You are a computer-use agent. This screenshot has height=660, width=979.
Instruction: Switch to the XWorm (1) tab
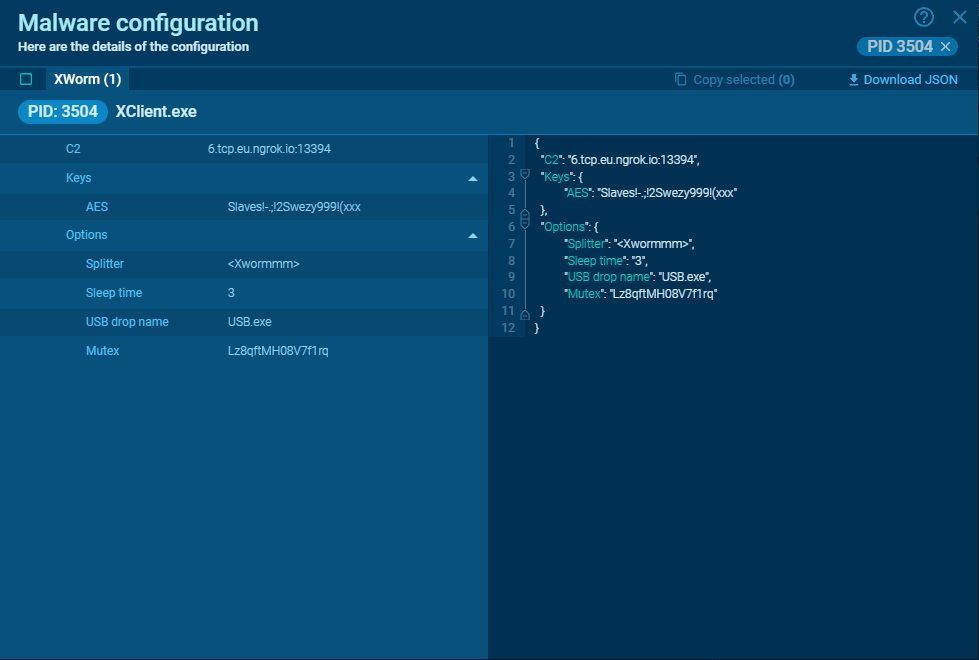pos(87,78)
